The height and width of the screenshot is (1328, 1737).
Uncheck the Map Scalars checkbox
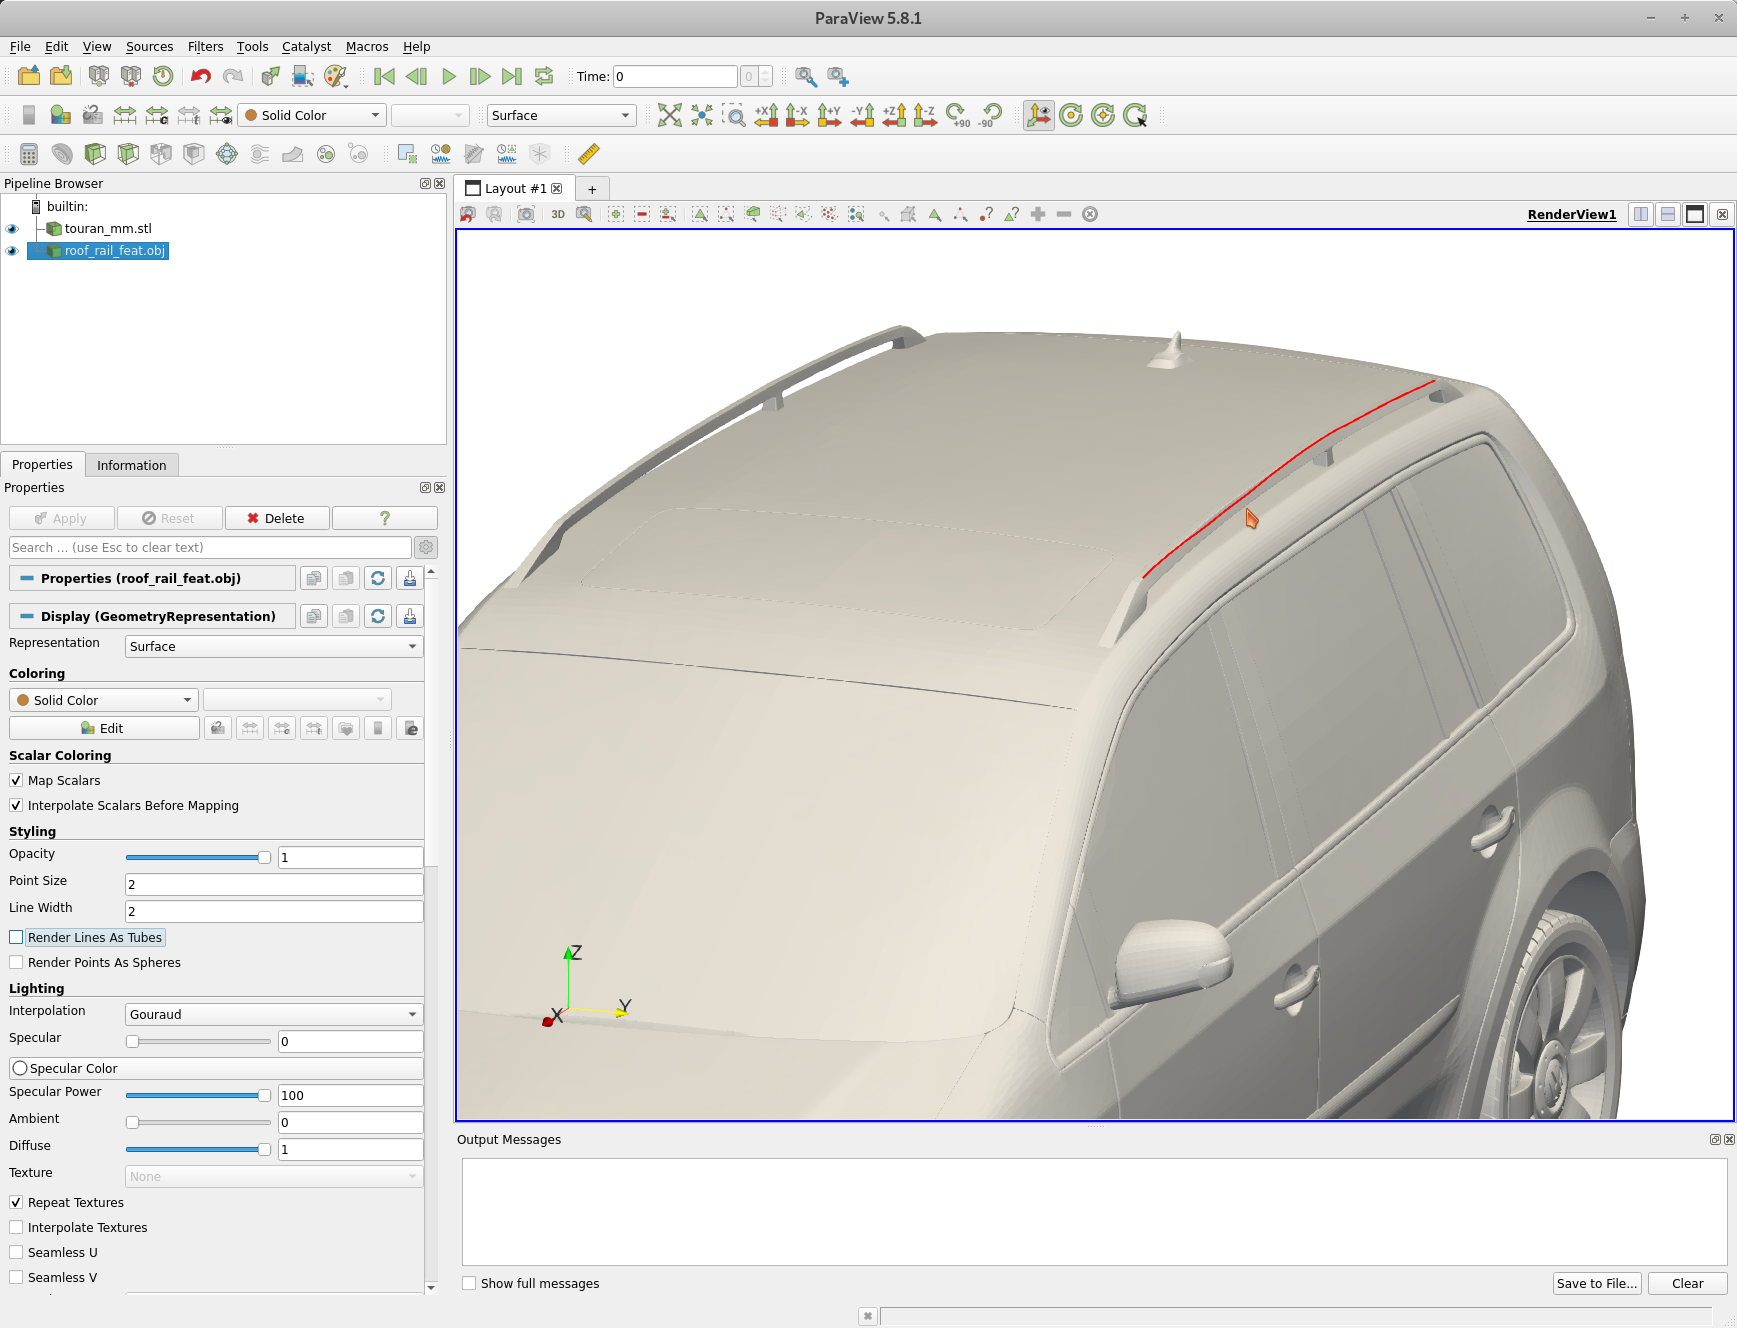[x=16, y=780]
